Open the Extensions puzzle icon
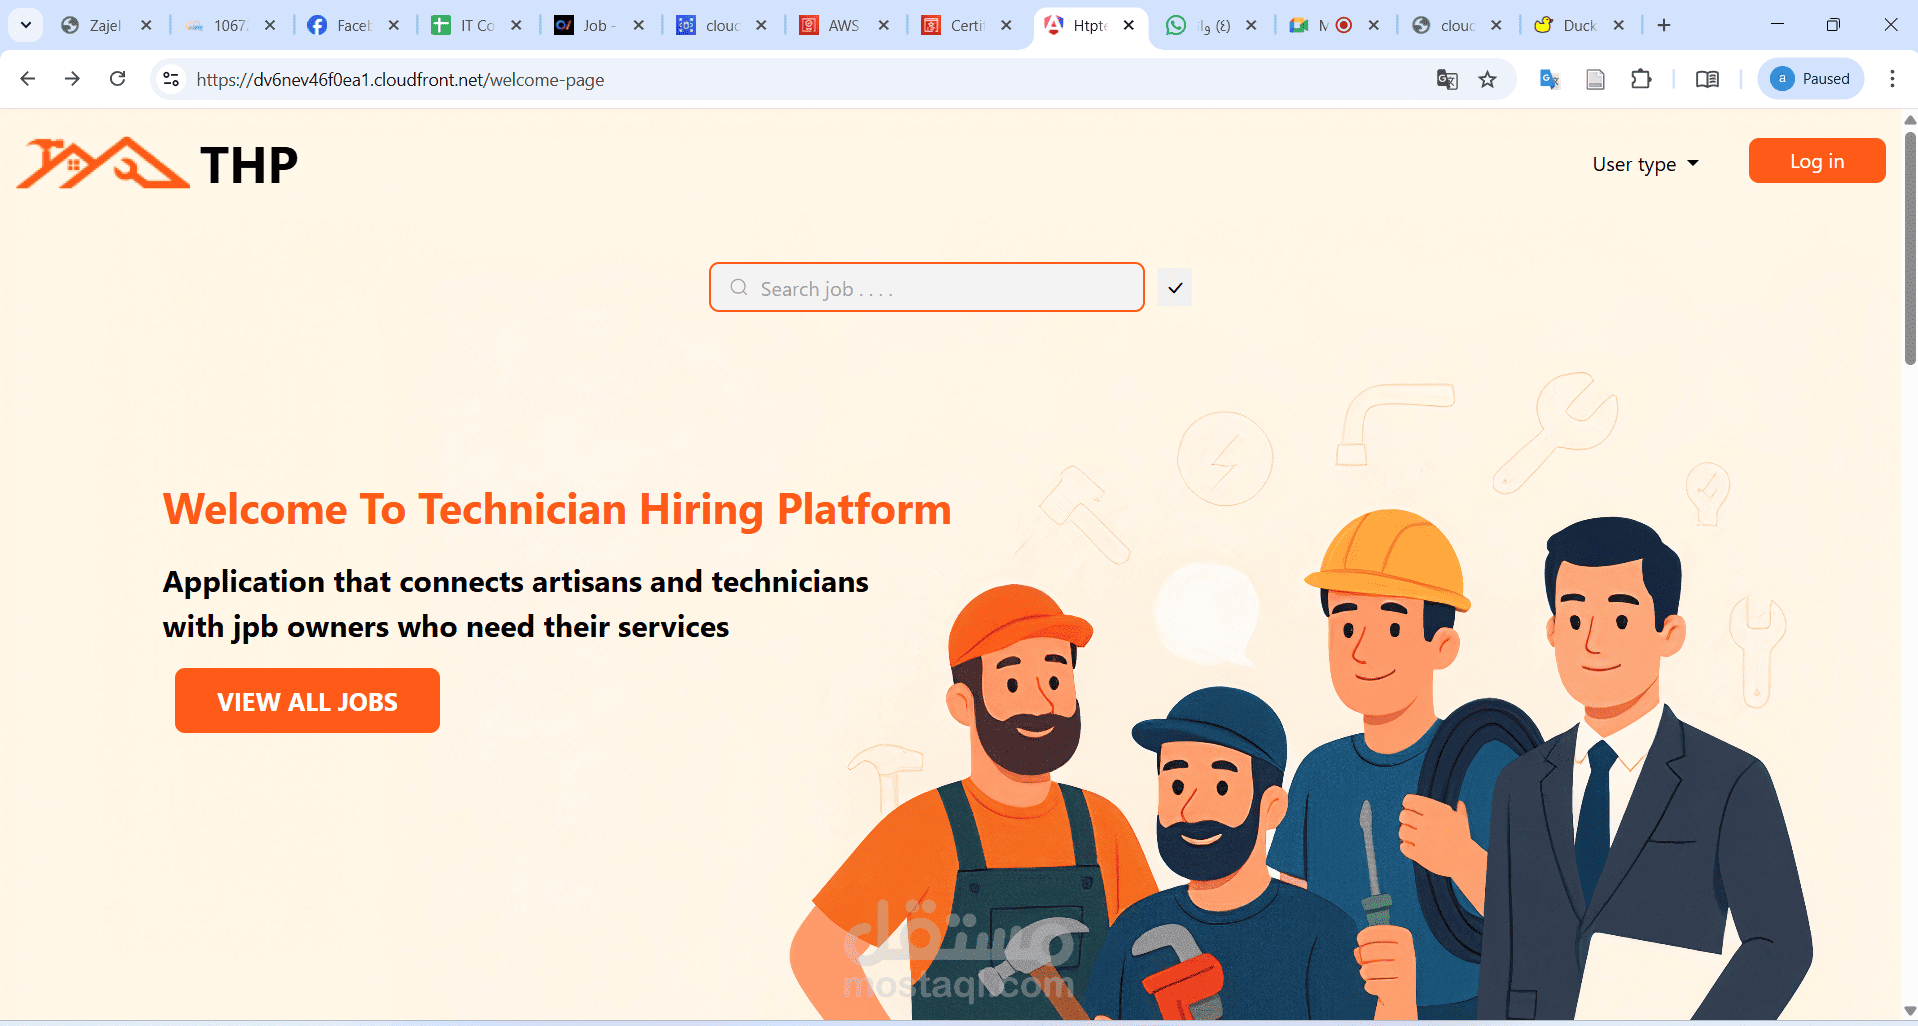 tap(1641, 79)
